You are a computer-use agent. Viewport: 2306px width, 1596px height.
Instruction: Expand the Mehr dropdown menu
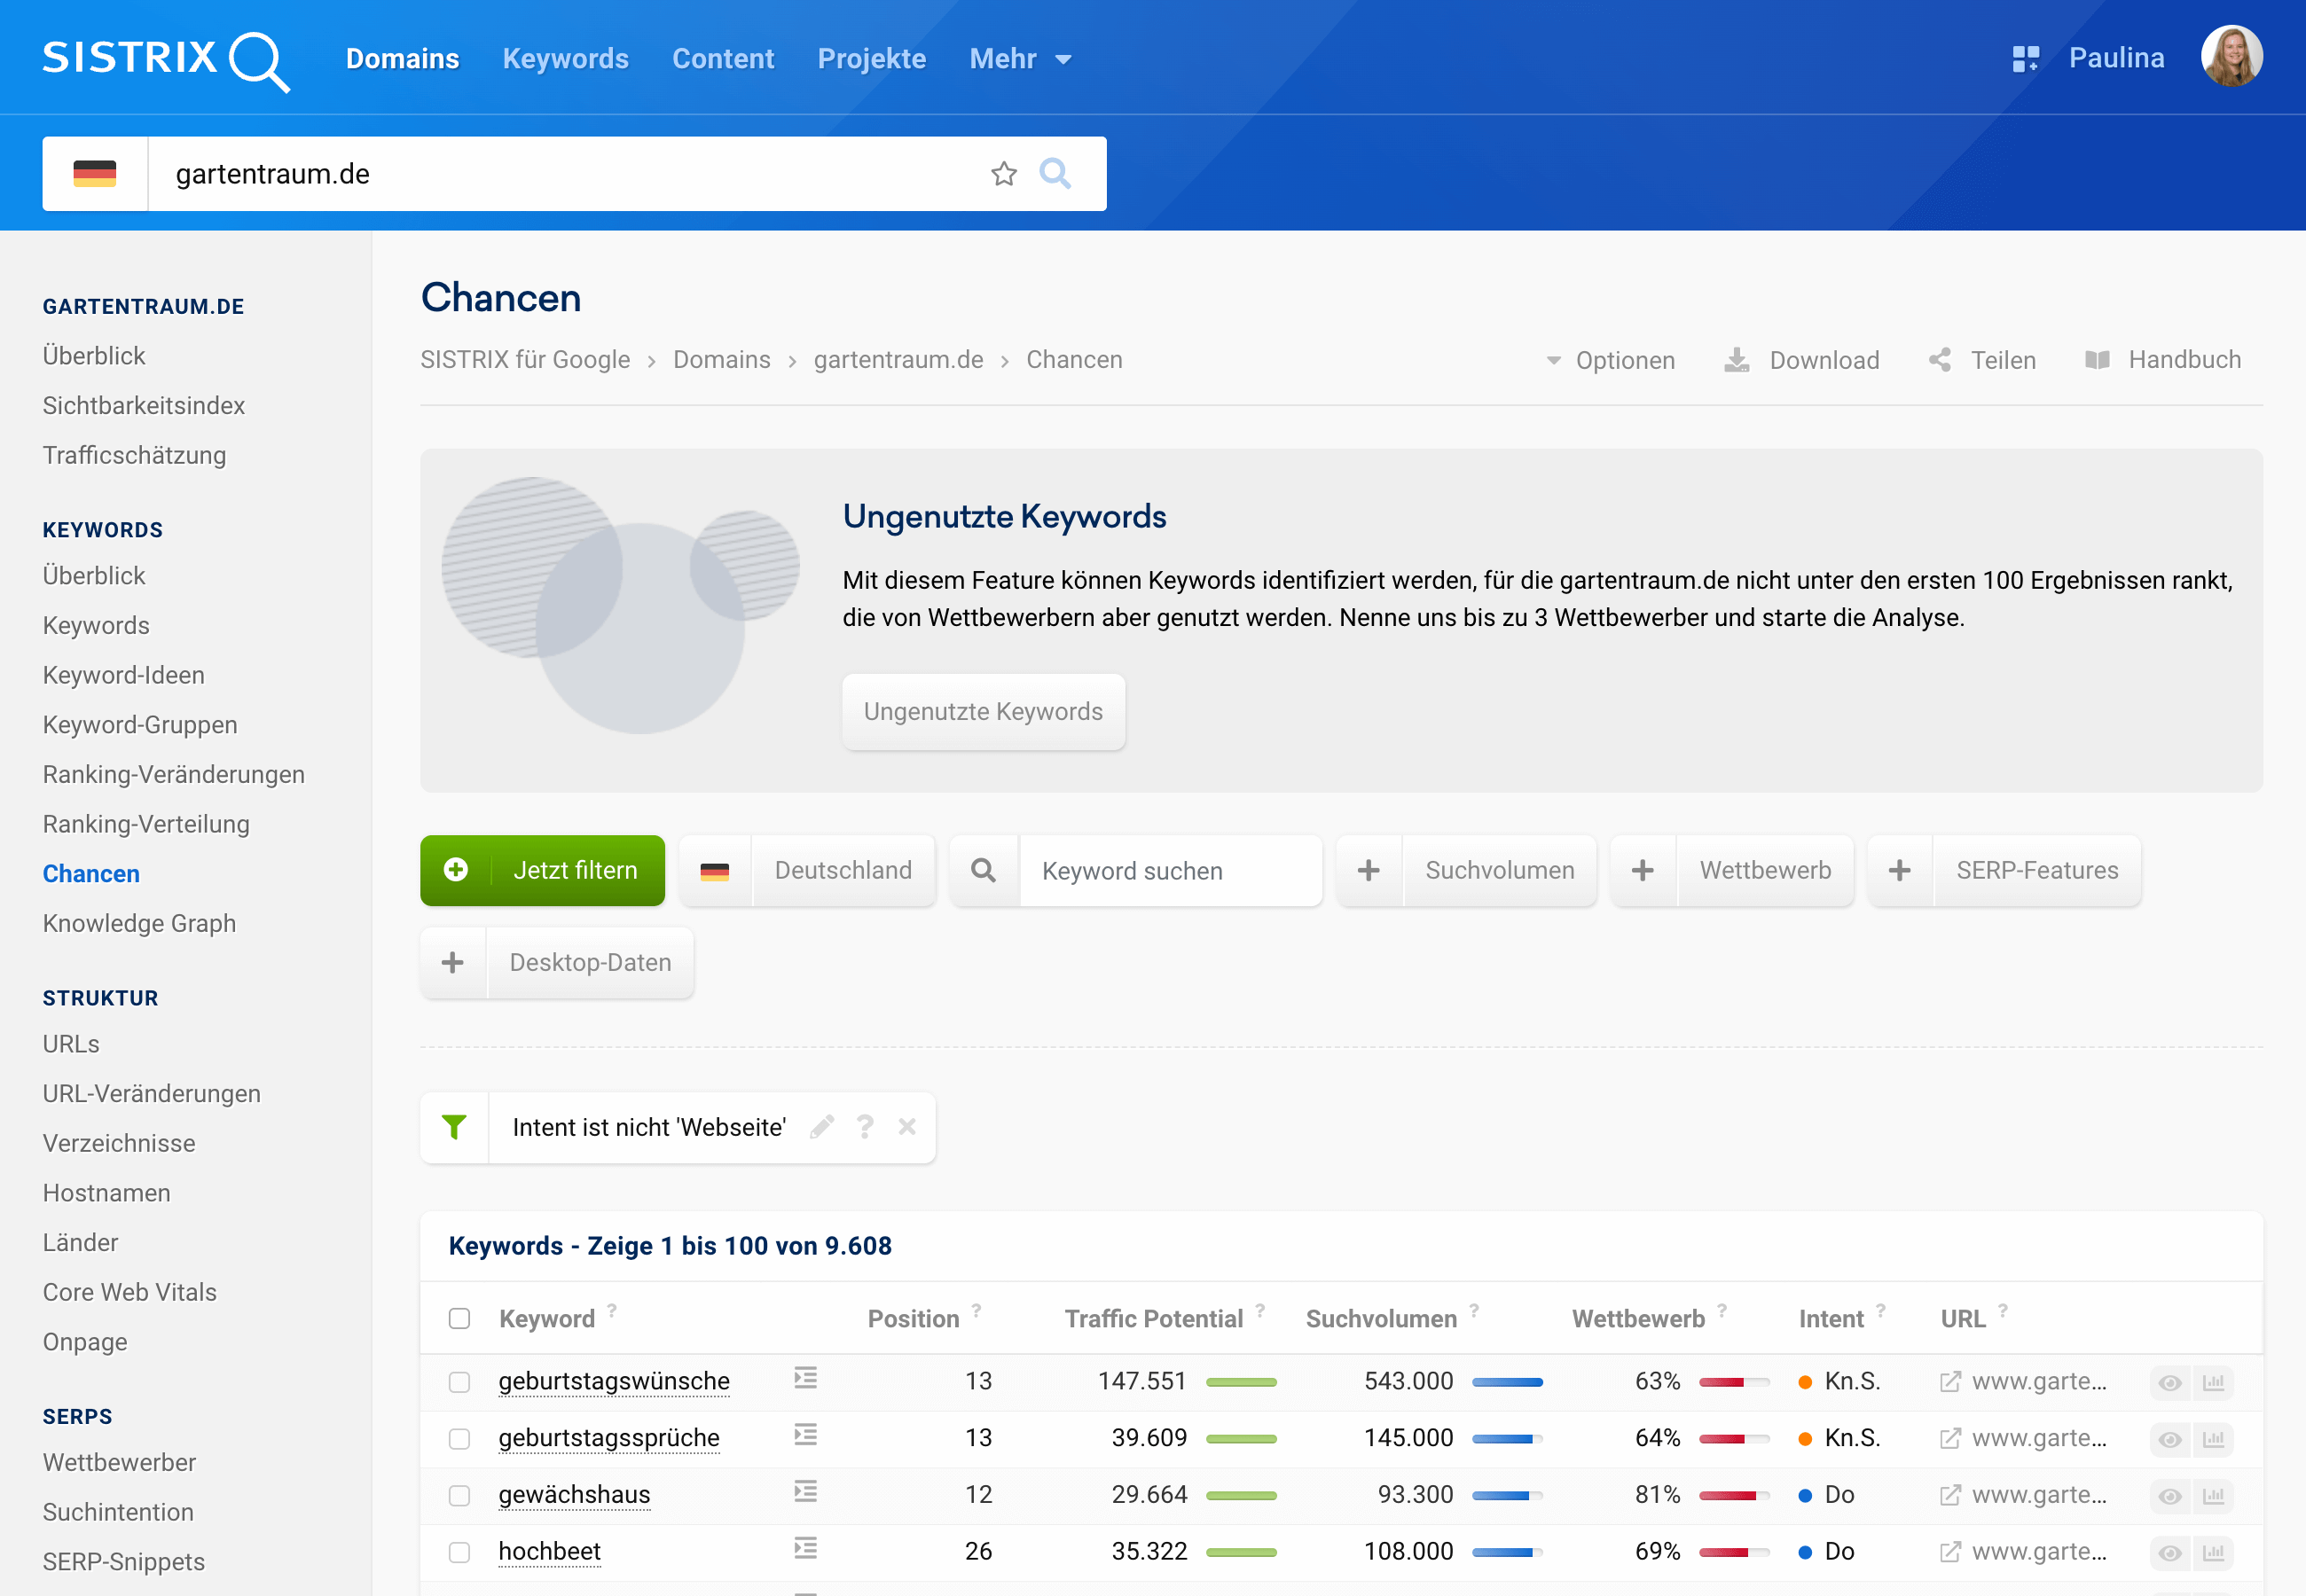(1020, 59)
